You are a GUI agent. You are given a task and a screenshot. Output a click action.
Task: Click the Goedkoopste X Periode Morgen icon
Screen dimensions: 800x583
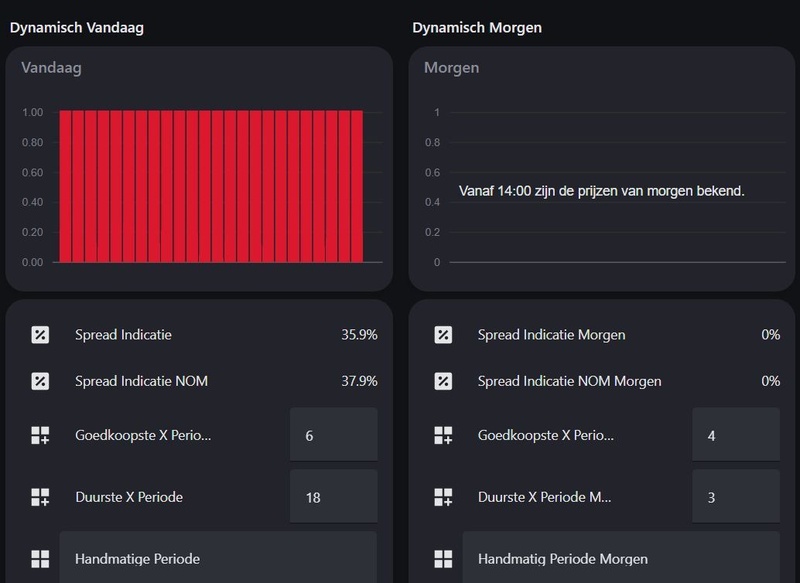point(443,435)
